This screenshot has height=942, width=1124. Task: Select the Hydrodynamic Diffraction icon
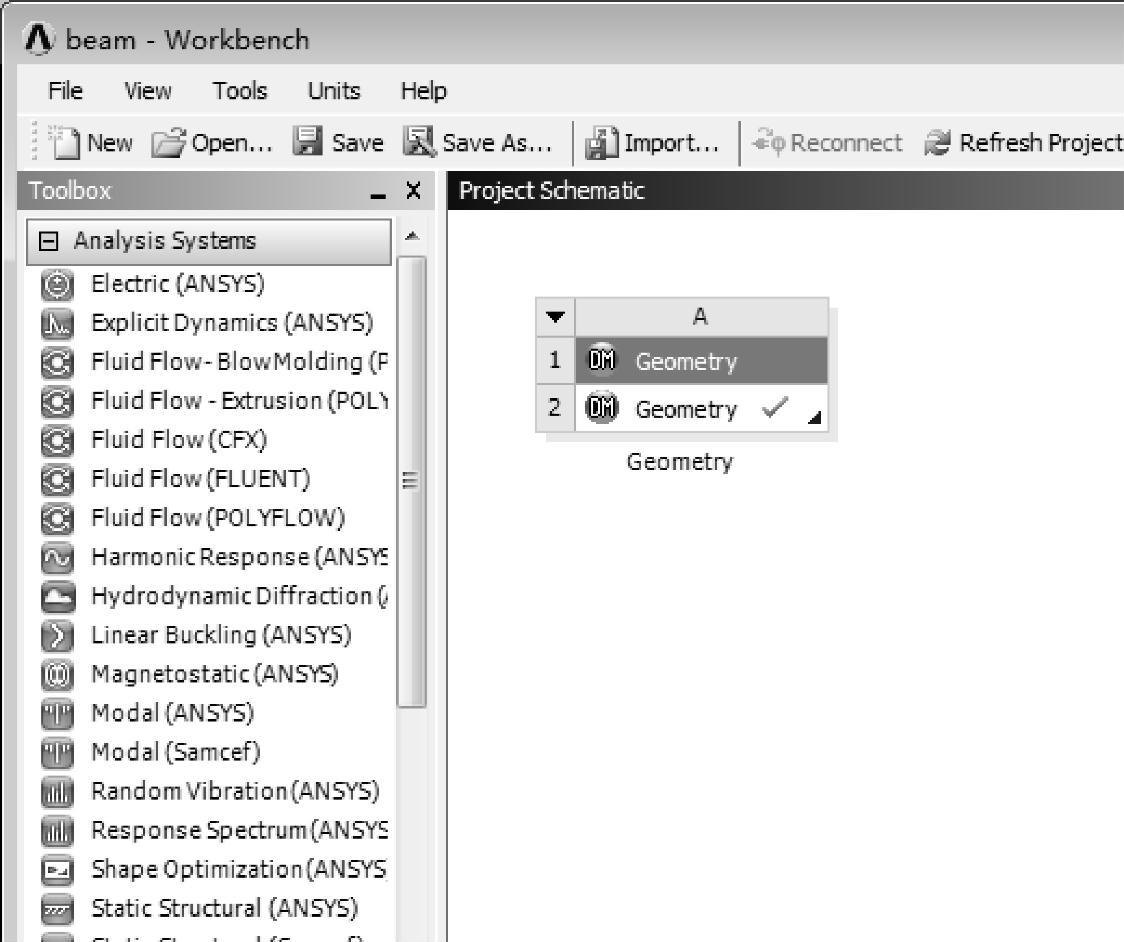coord(57,596)
